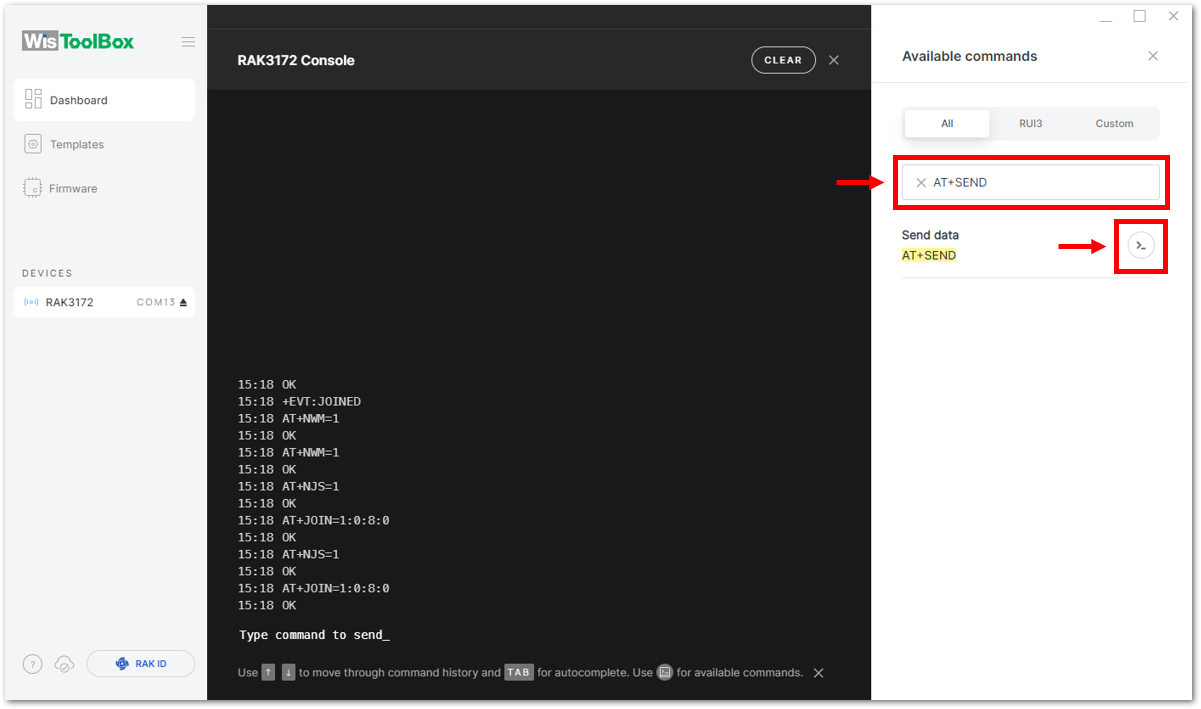Click the 'Send data' command title
The image size is (1201, 709).
(930, 235)
